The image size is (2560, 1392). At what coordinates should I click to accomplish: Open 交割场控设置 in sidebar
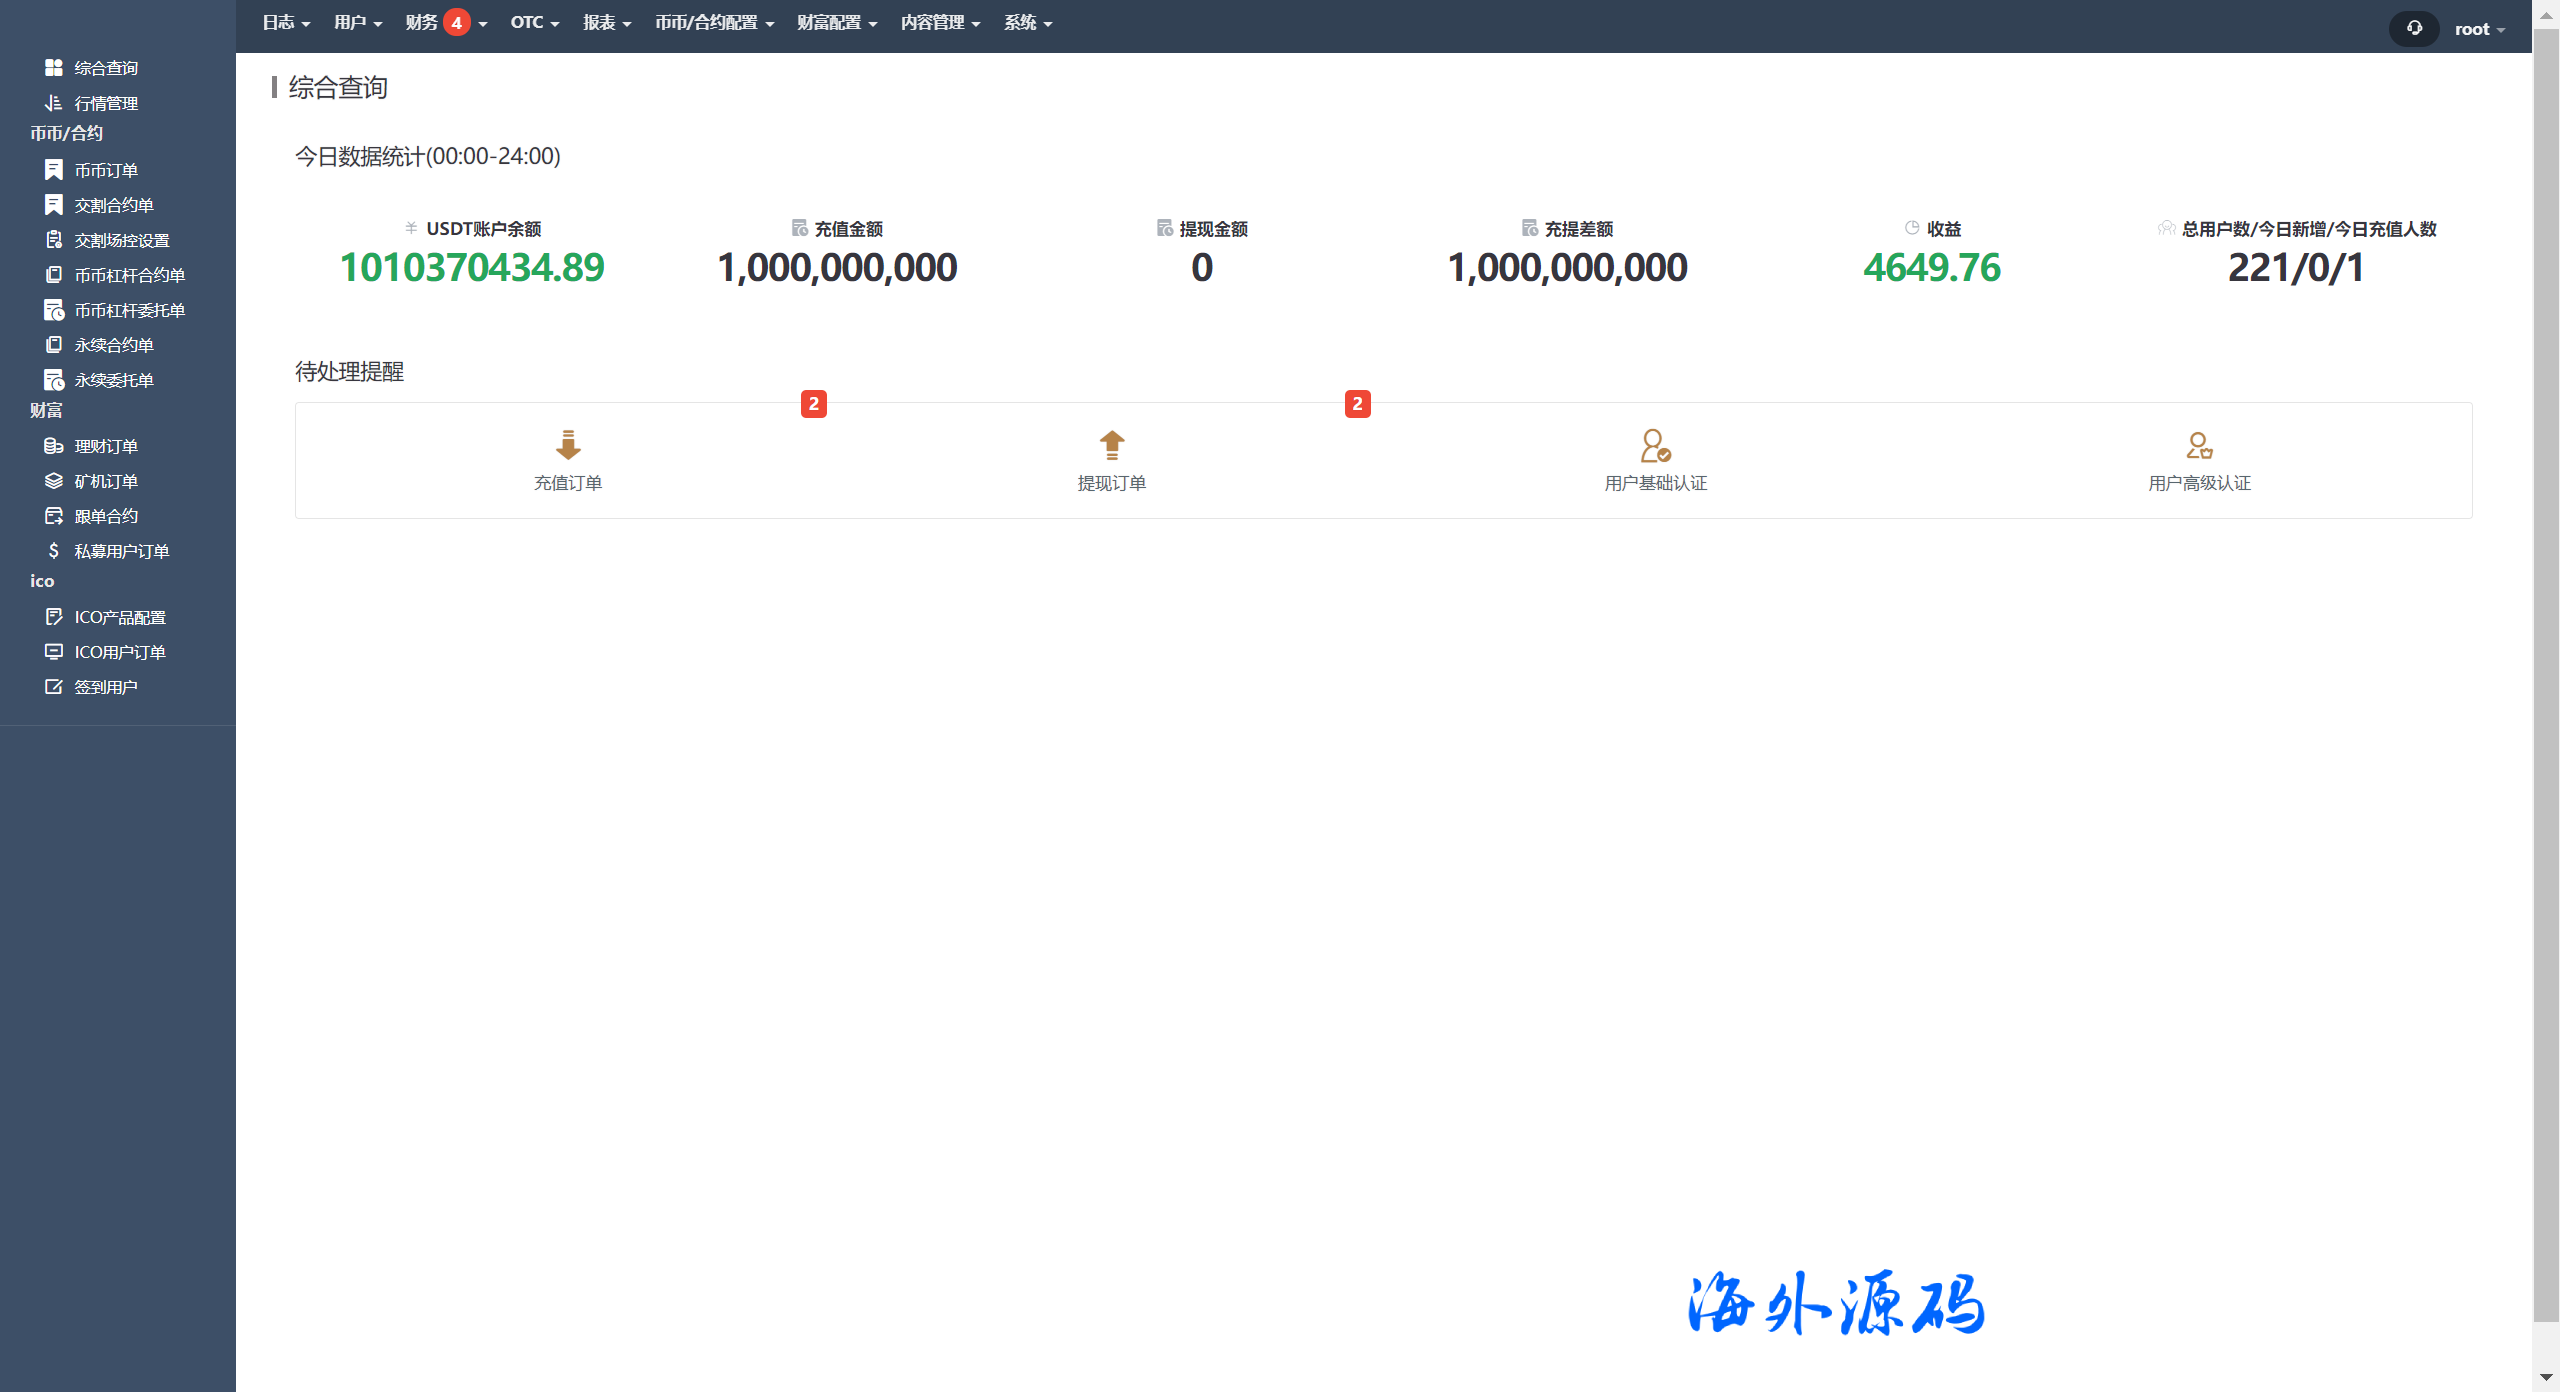tap(122, 240)
